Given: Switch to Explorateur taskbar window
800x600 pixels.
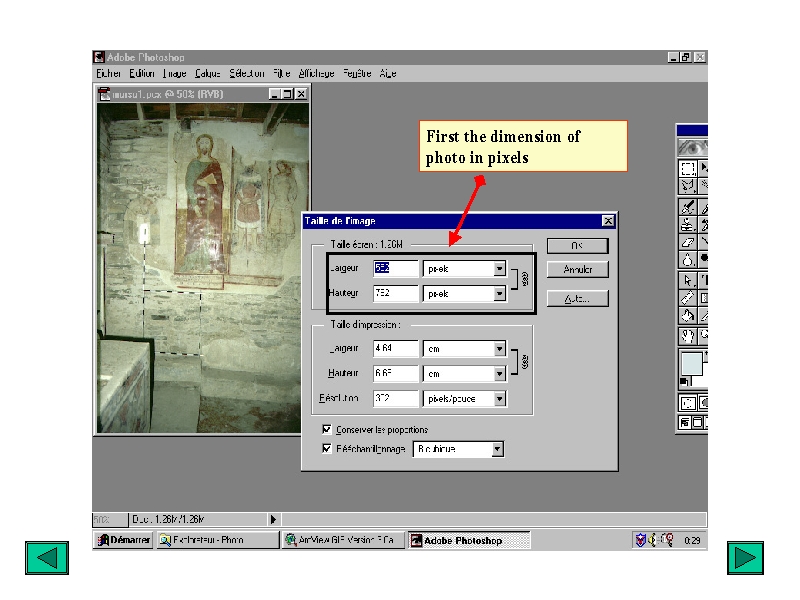Looking at the screenshot, I should [x=218, y=540].
